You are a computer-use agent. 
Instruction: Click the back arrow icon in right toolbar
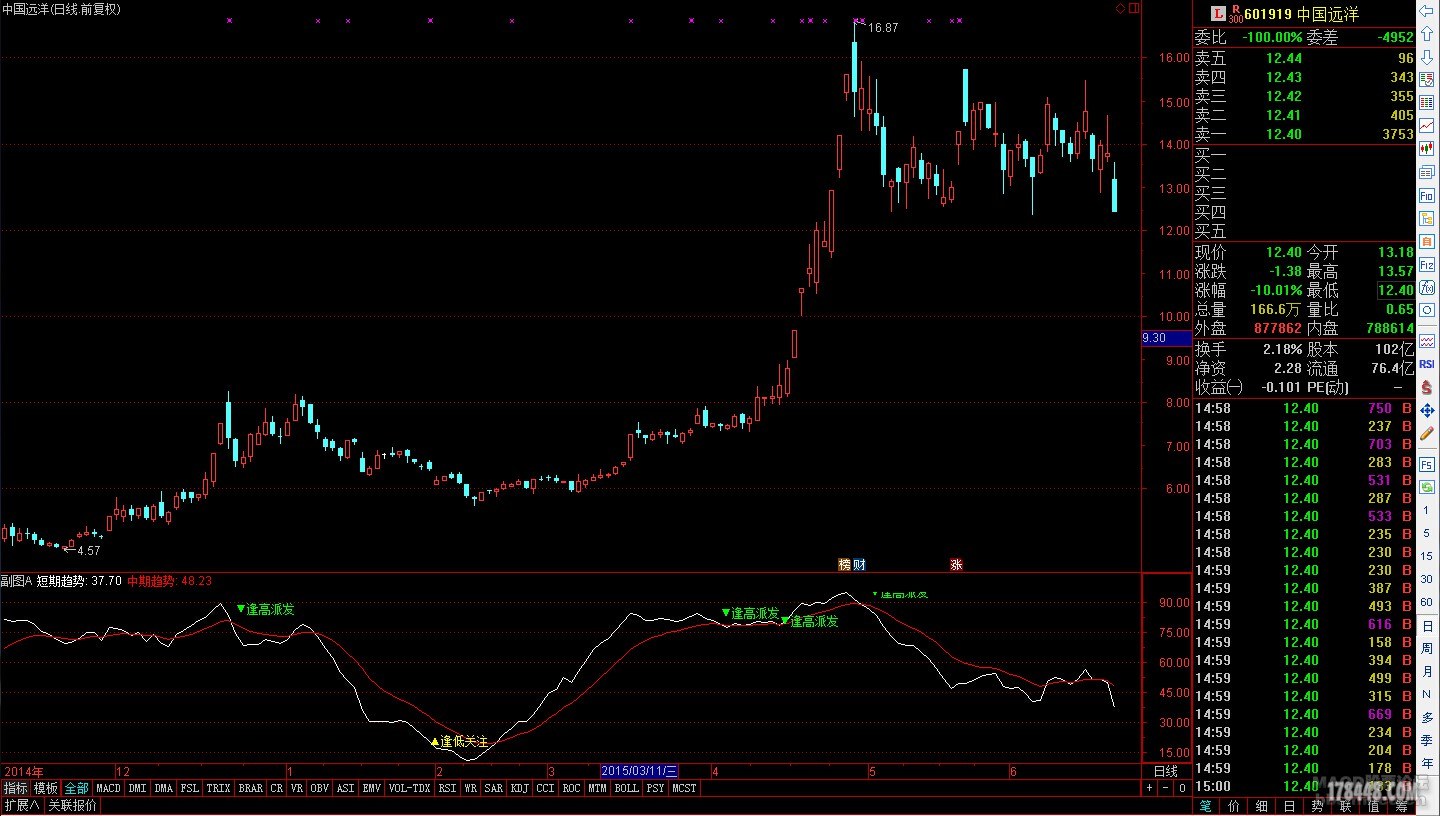click(1427, 11)
